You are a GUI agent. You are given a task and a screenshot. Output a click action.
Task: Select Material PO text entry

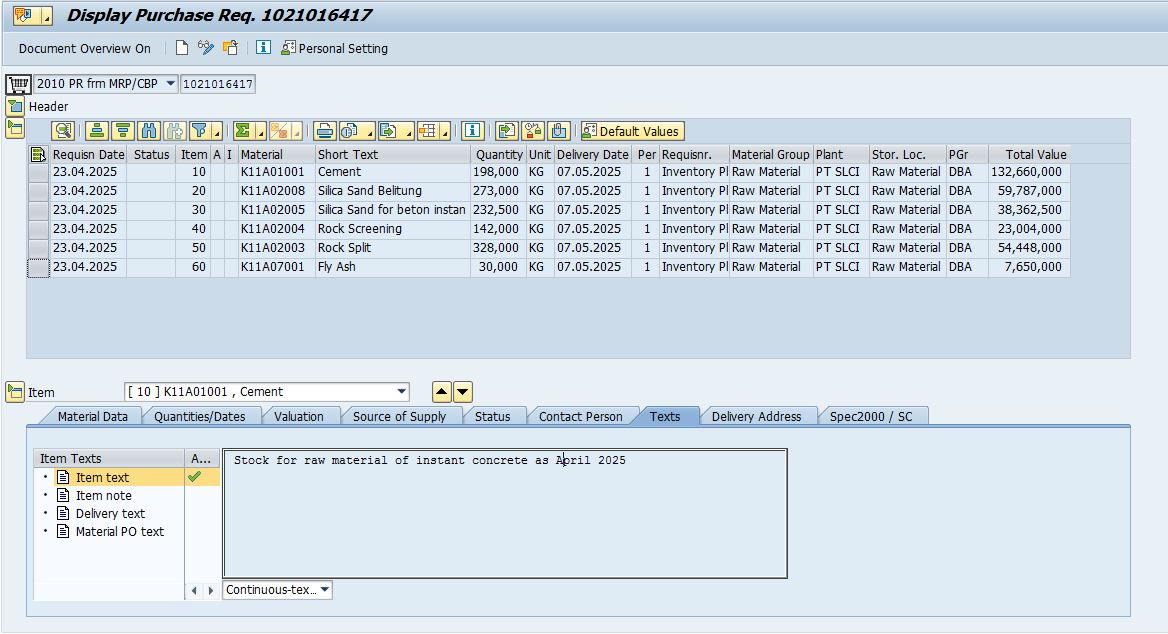click(x=119, y=531)
